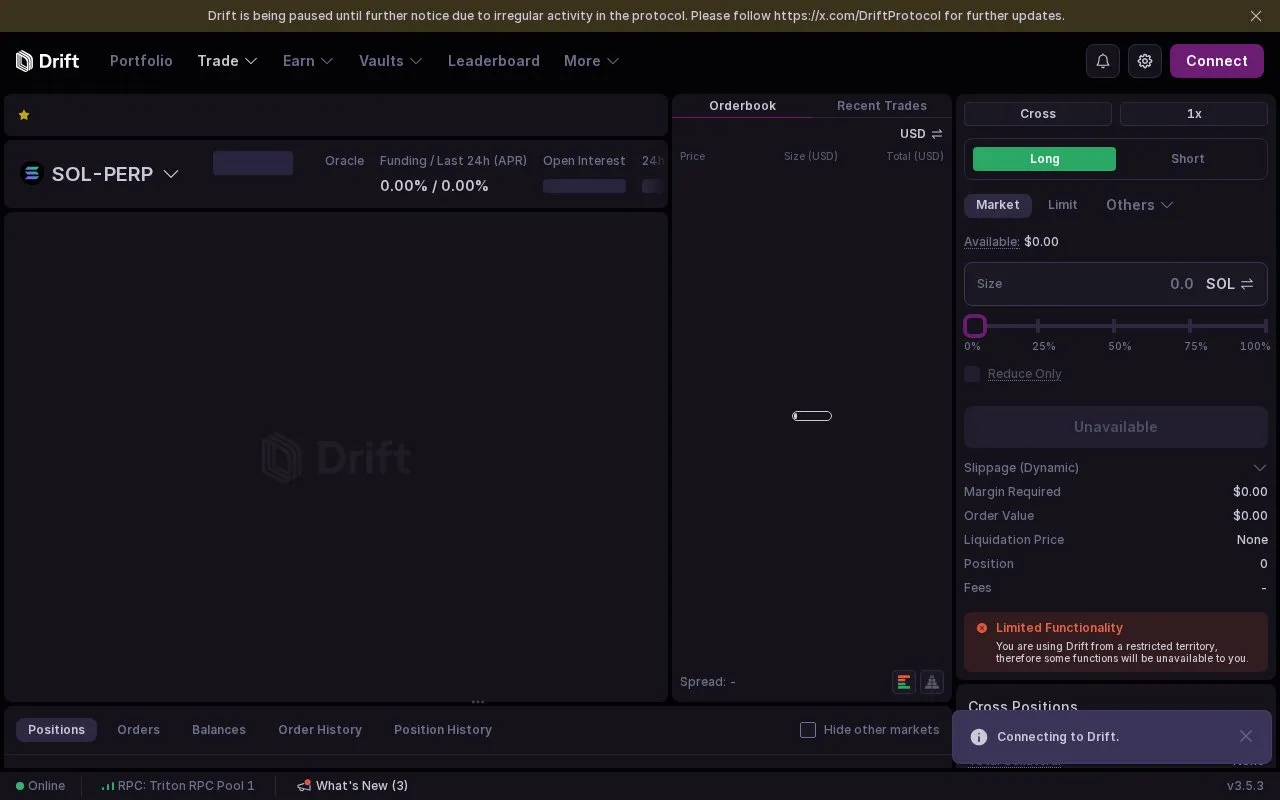Click the chart panel resize handle dots

tap(478, 702)
